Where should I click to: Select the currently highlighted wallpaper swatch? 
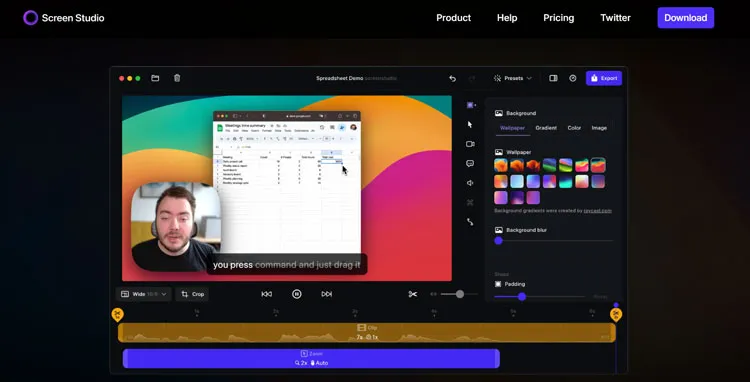598,165
